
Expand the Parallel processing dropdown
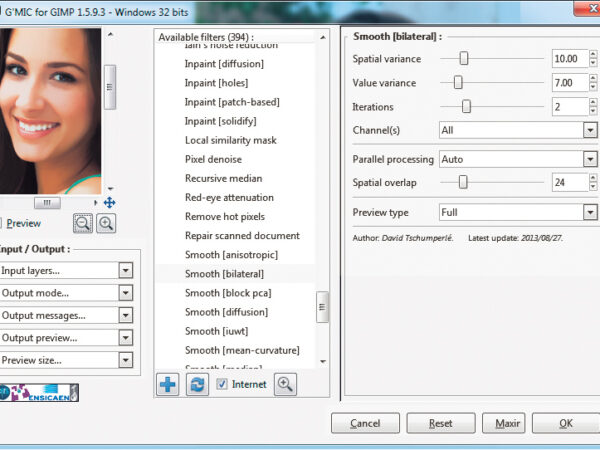point(518,159)
